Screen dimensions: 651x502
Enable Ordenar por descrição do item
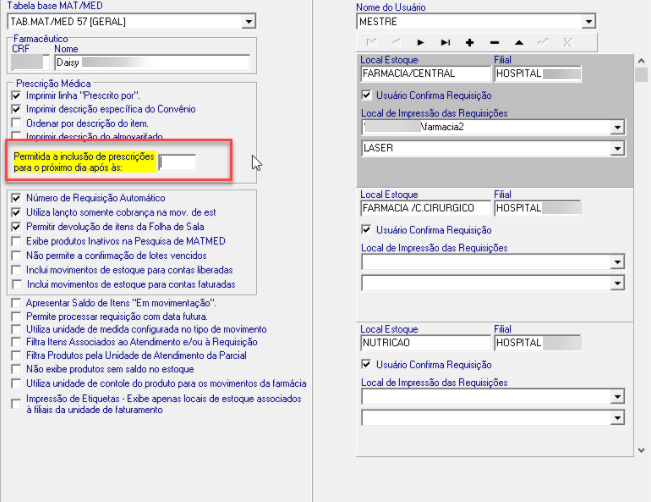[x=16, y=123]
